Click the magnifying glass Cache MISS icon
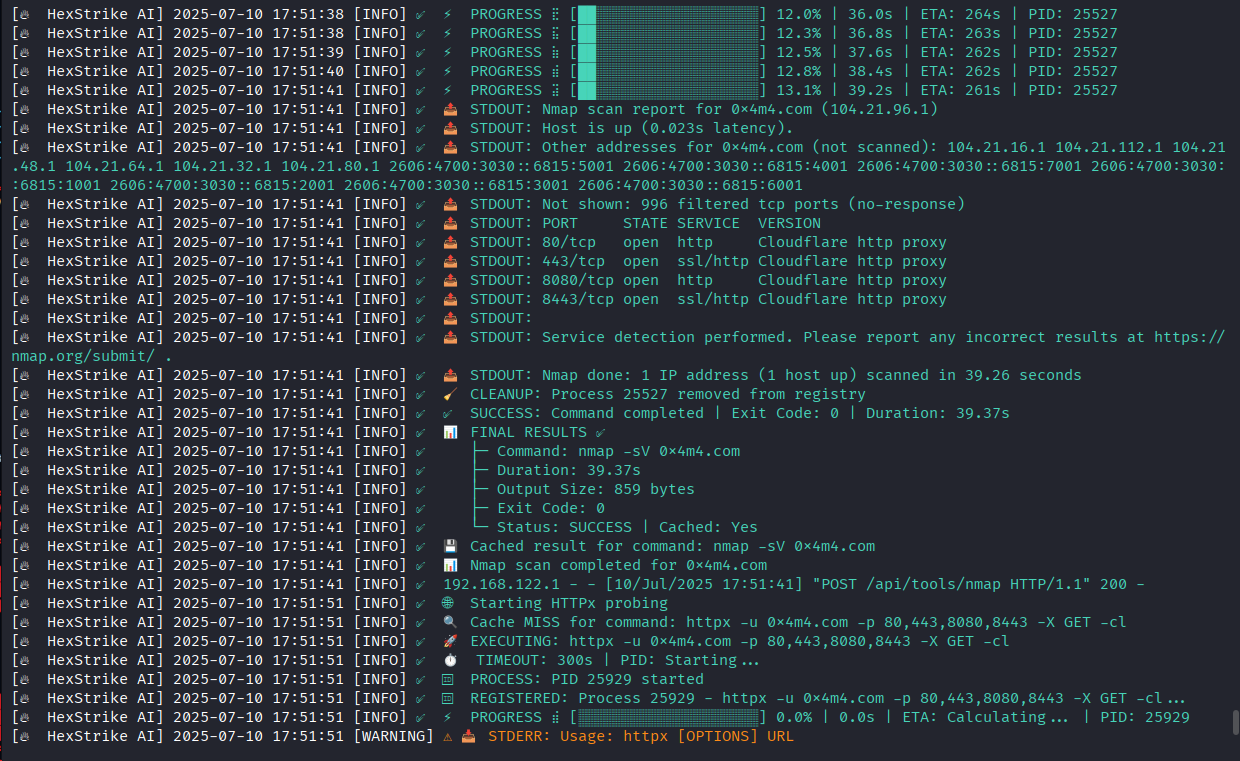The image size is (1240, 761). click(x=450, y=621)
